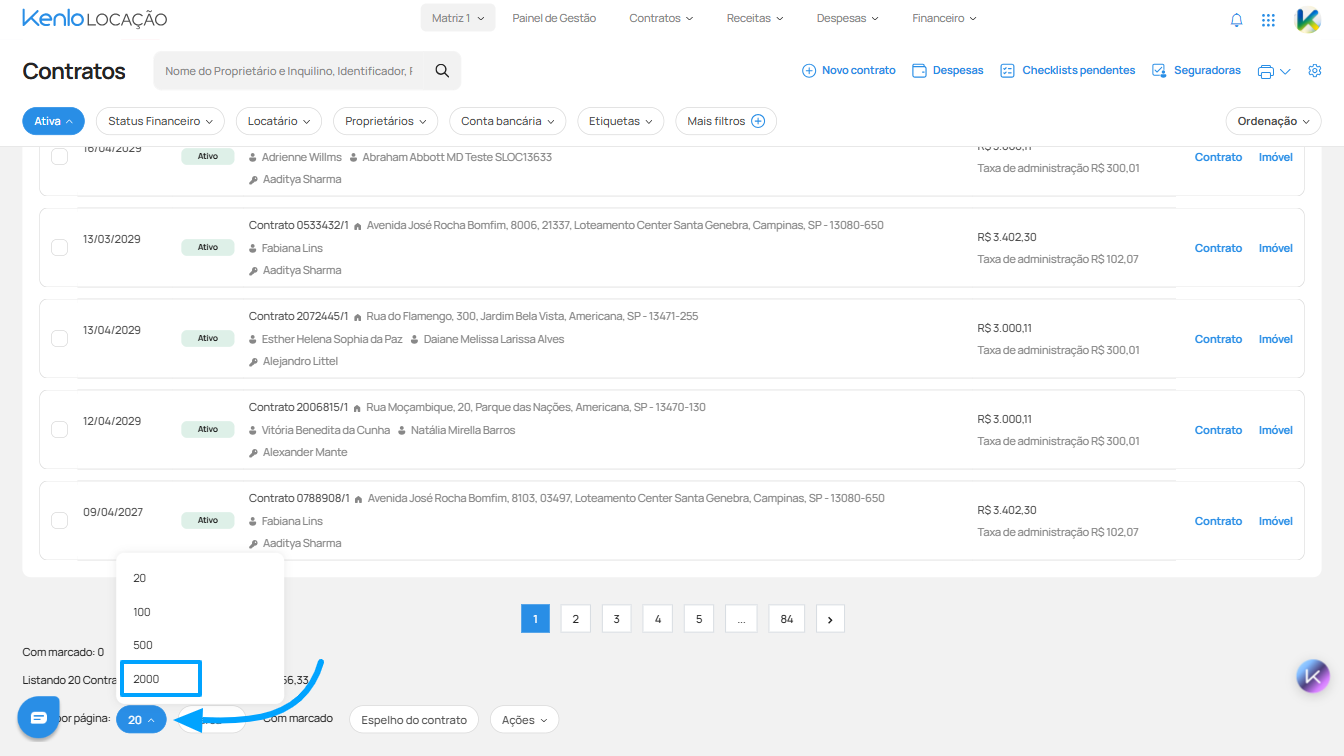Click key-holder name Alexander Mante
This screenshot has width=1344, height=756.
[305, 452]
